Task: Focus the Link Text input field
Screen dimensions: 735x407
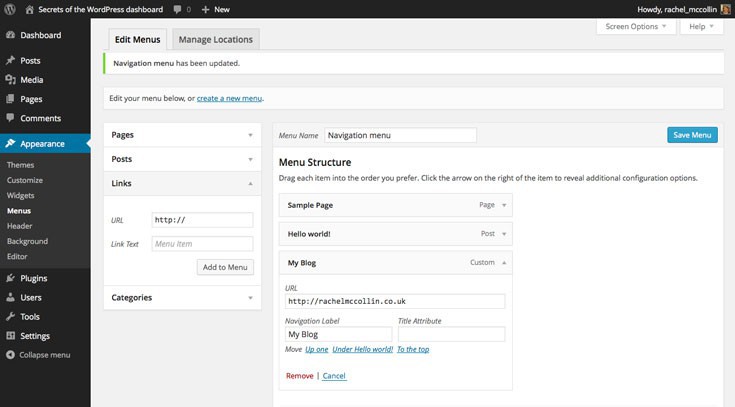Action: tap(202, 244)
